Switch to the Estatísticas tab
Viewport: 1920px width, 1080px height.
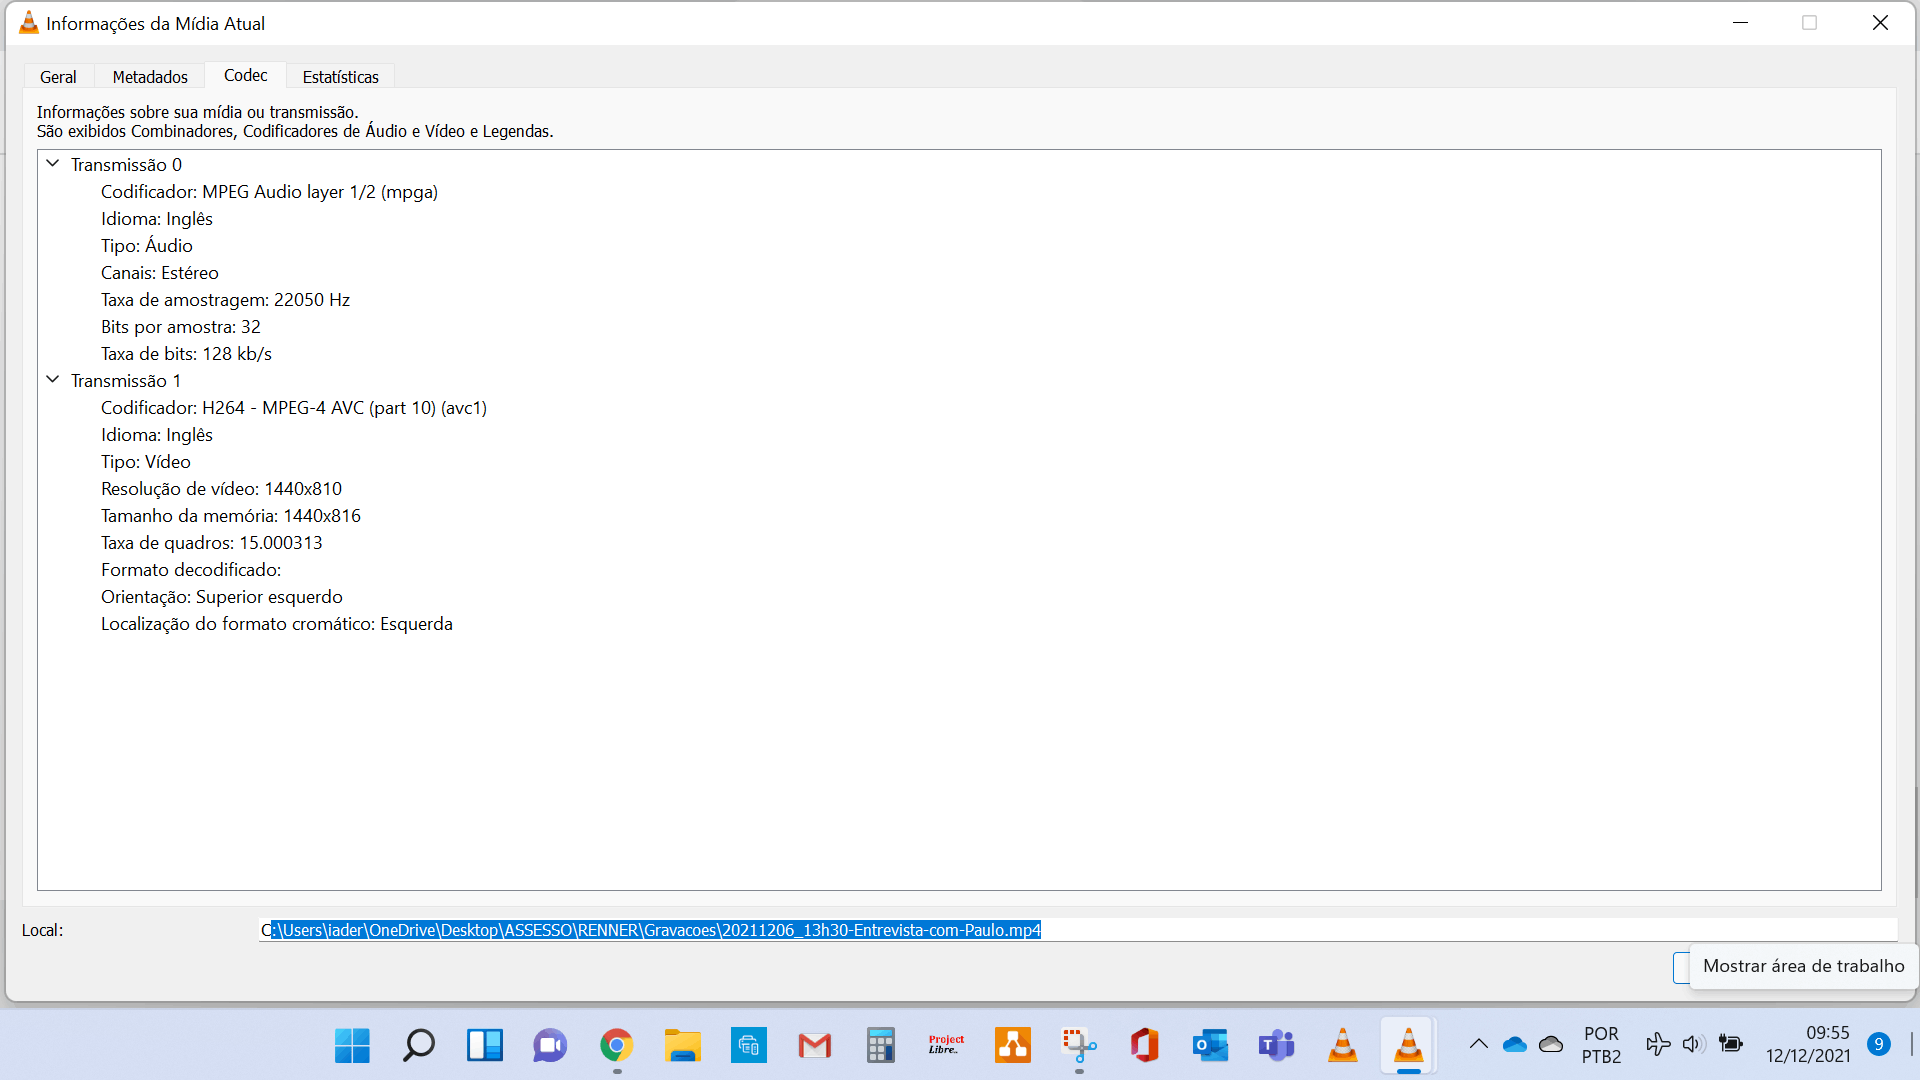(340, 77)
